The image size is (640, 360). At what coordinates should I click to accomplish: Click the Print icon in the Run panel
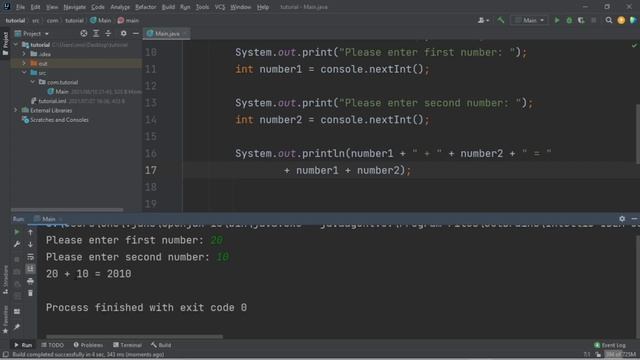click(30, 281)
